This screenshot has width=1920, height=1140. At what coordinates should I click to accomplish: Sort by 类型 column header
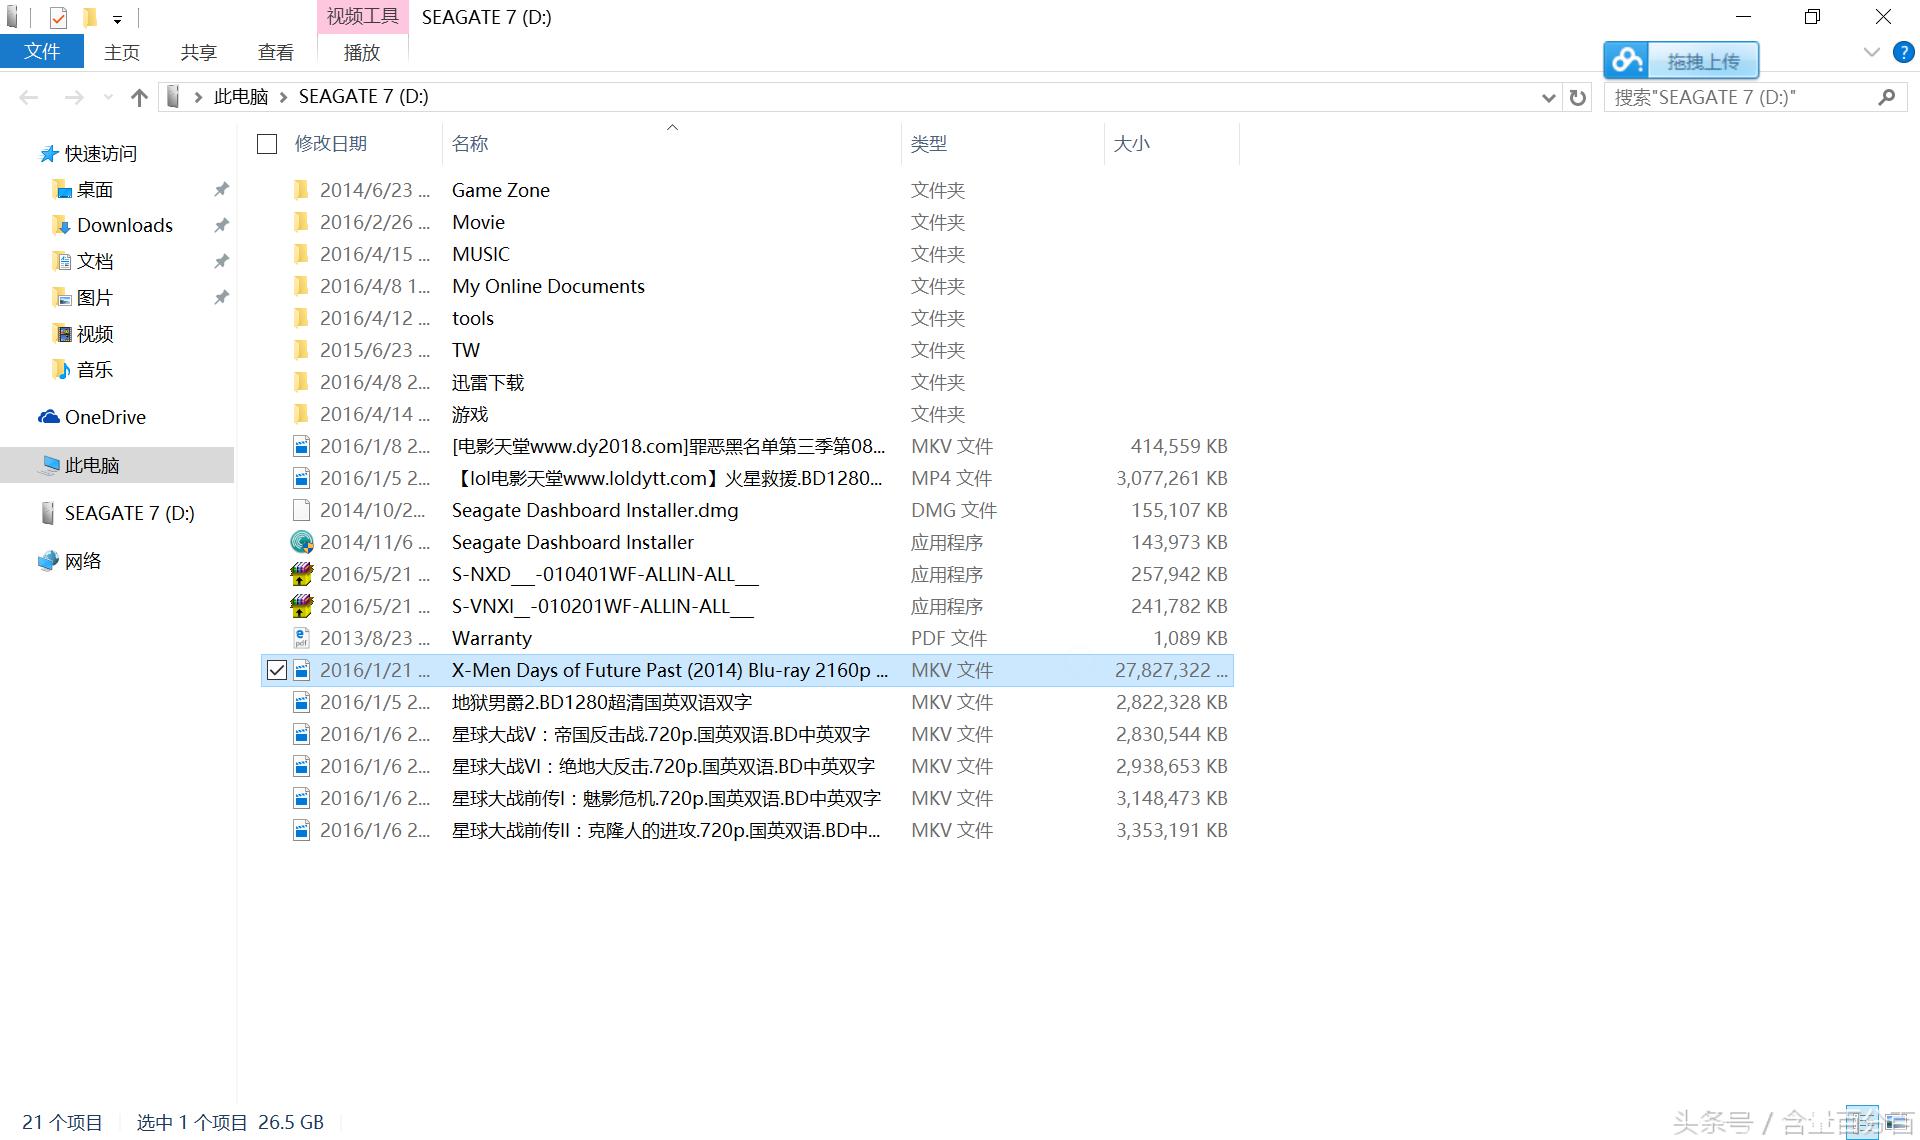928,144
